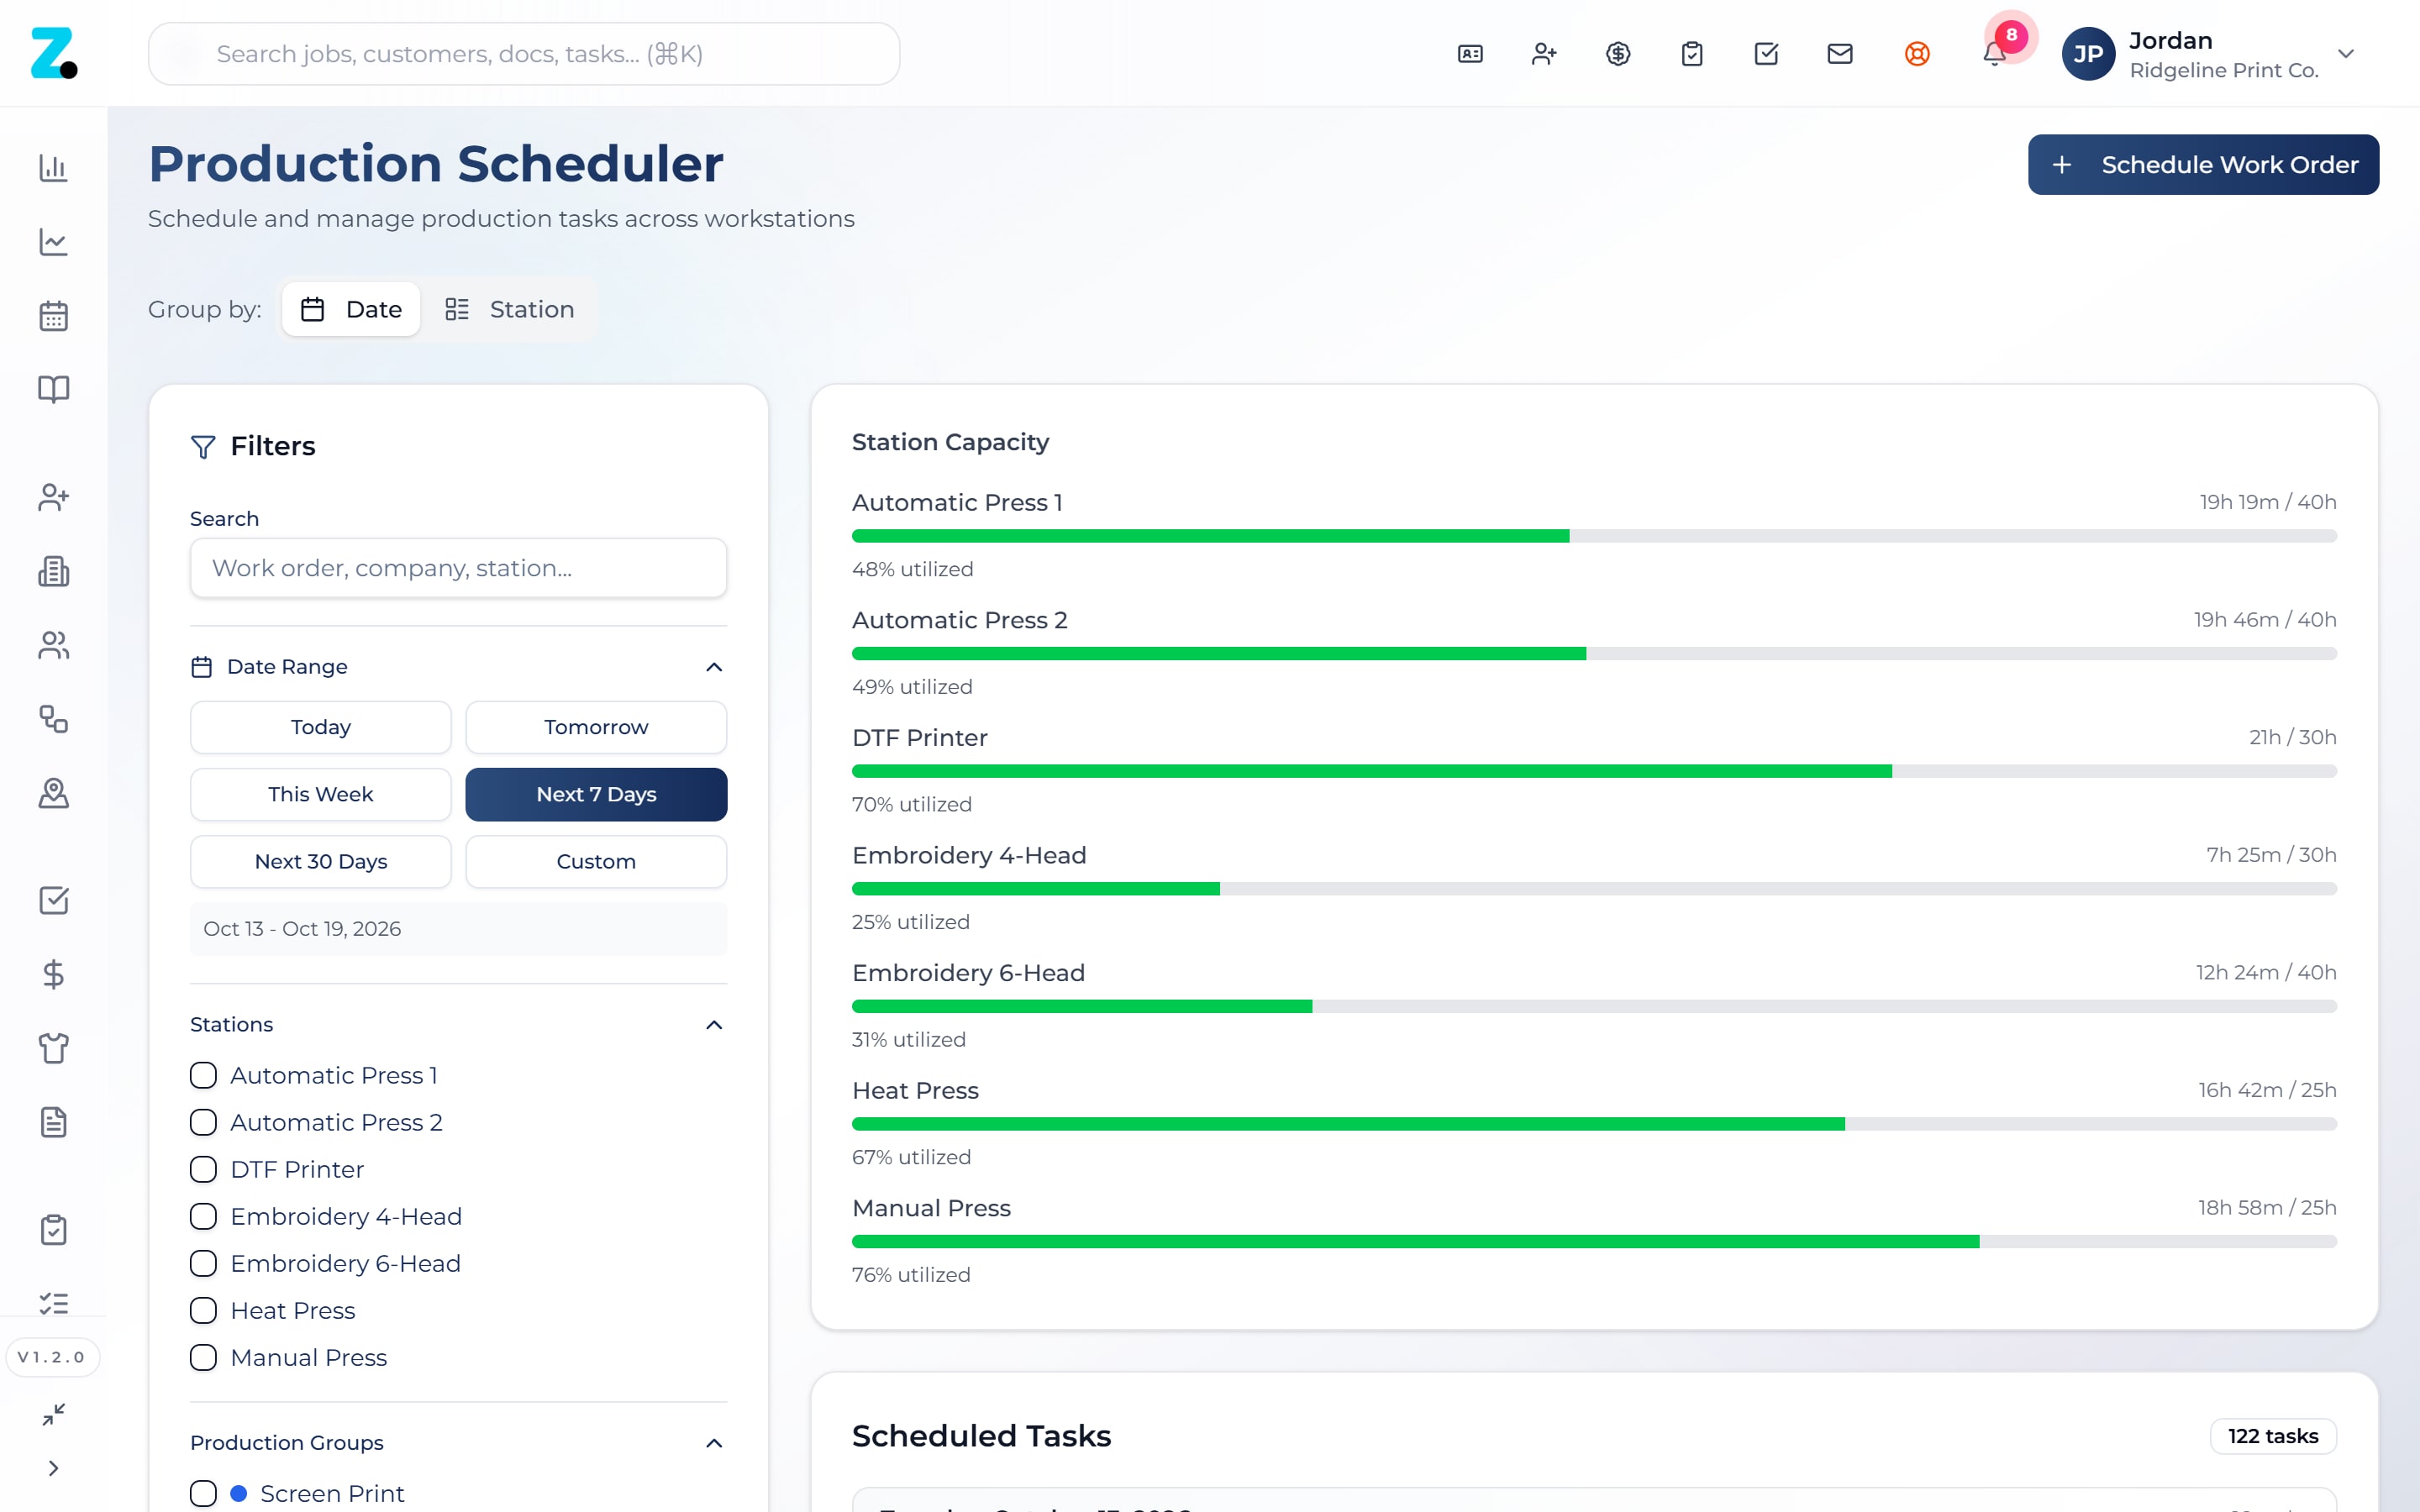Click the 67% utilized label

pos(911,1157)
